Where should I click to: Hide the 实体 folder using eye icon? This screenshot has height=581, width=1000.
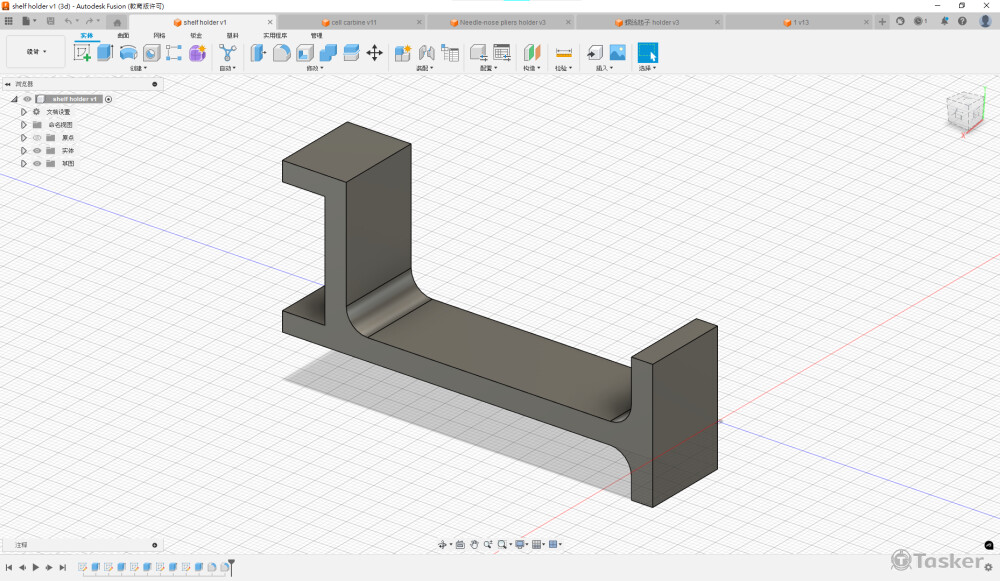(x=37, y=151)
